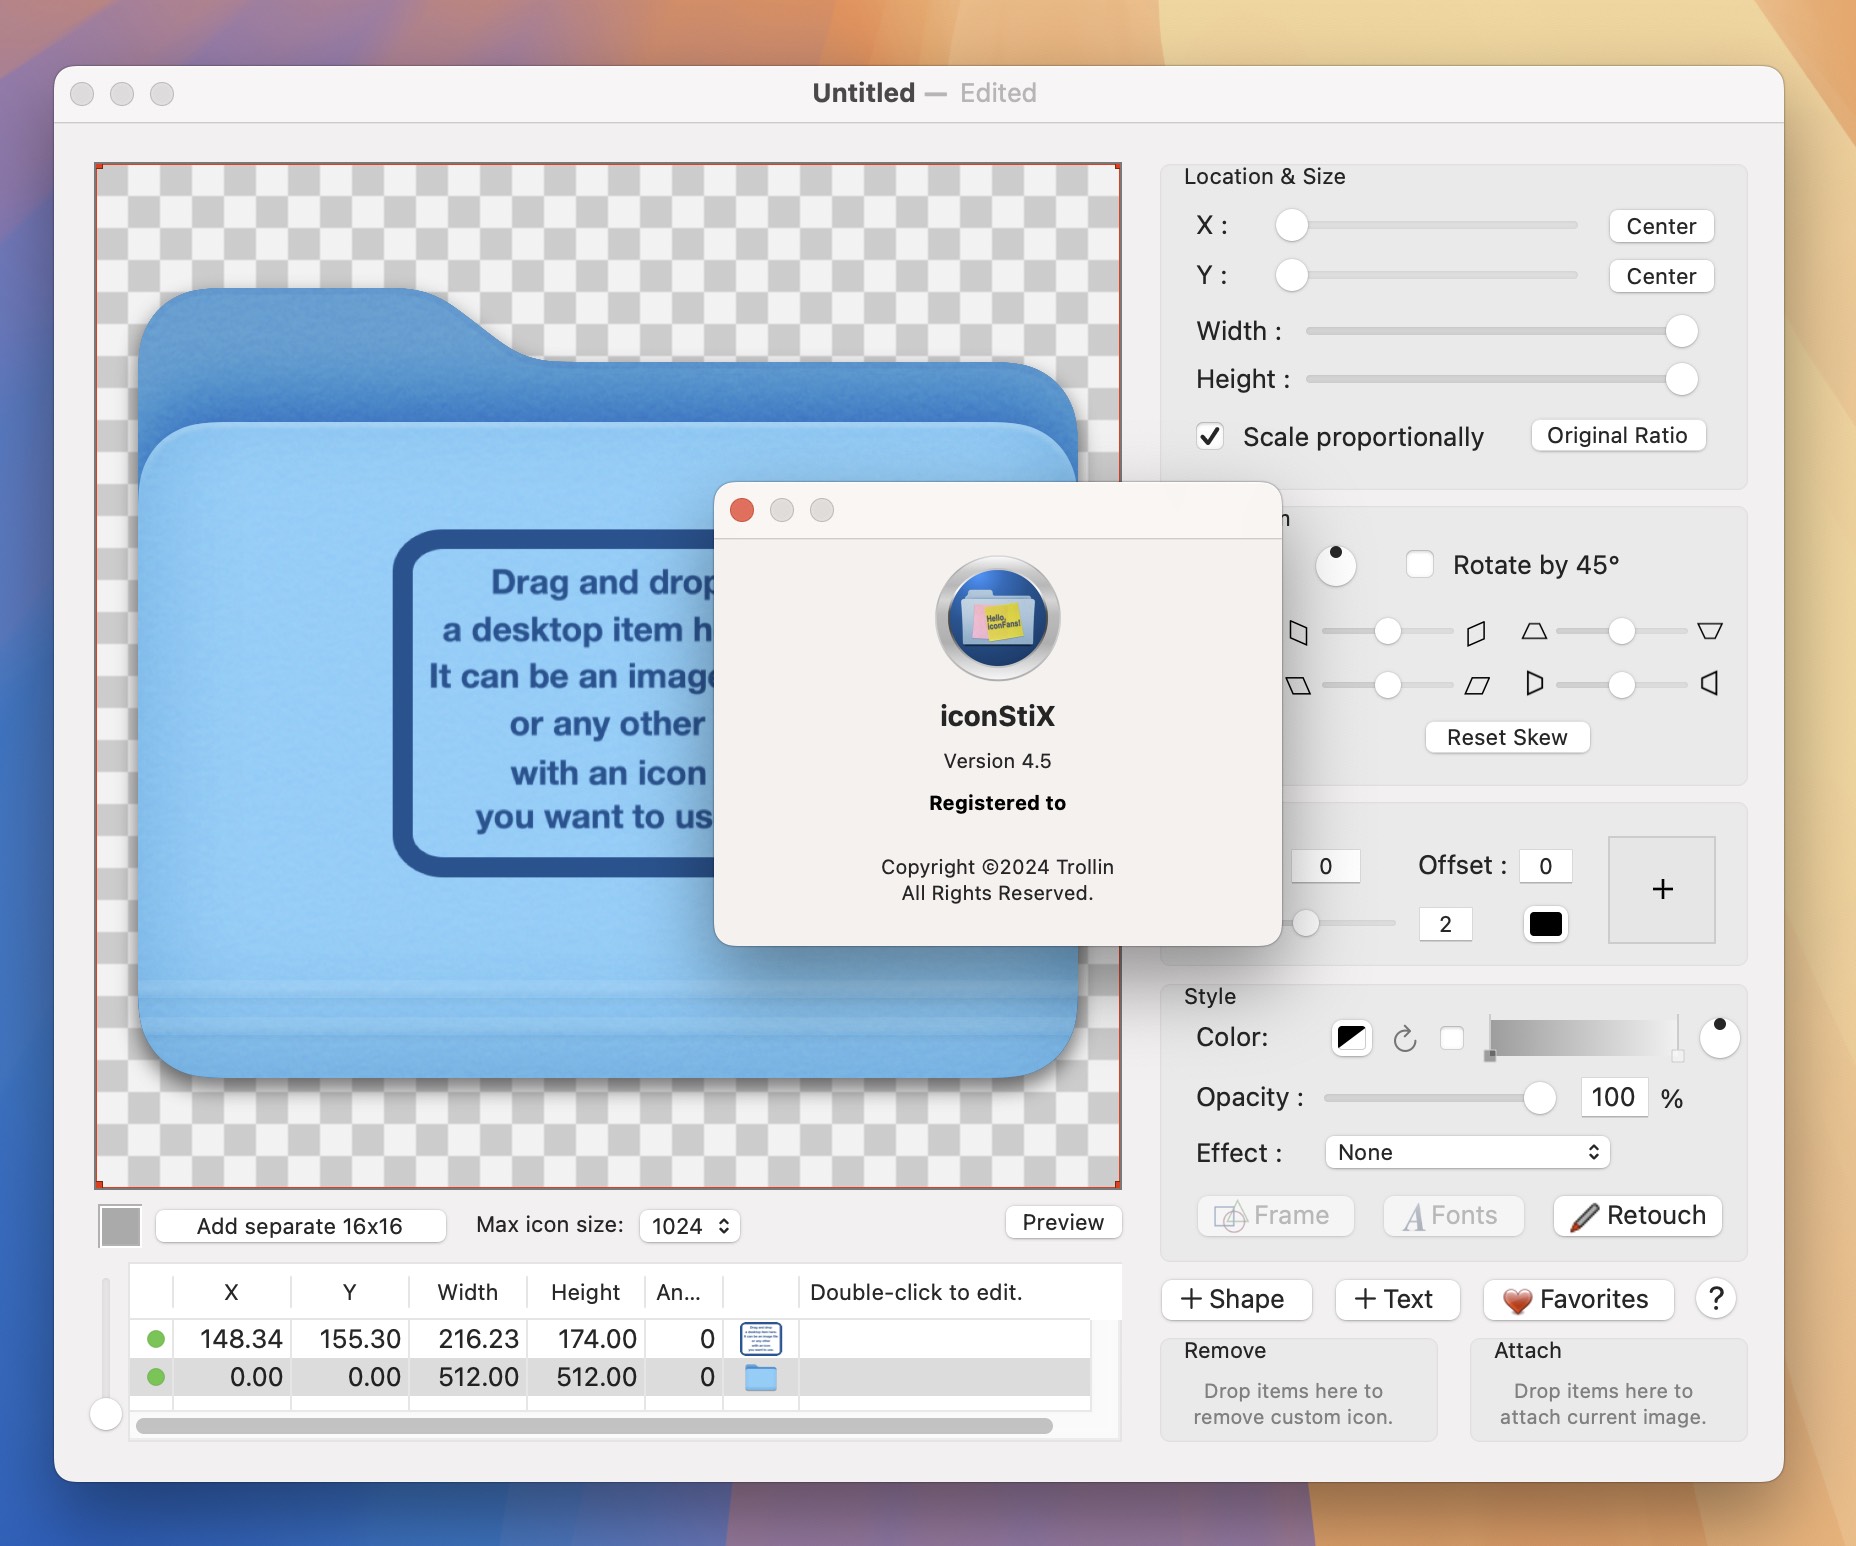
Task: Click the Remove drop zone area
Action: click(x=1298, y=1390)
